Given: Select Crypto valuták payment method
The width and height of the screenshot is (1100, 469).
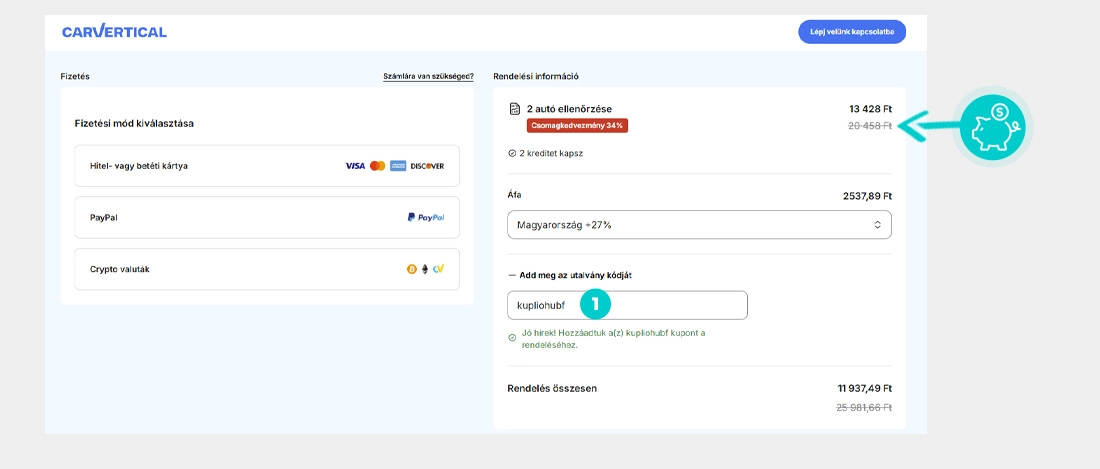Looking at the screenshot, I should tap(267, 269).
